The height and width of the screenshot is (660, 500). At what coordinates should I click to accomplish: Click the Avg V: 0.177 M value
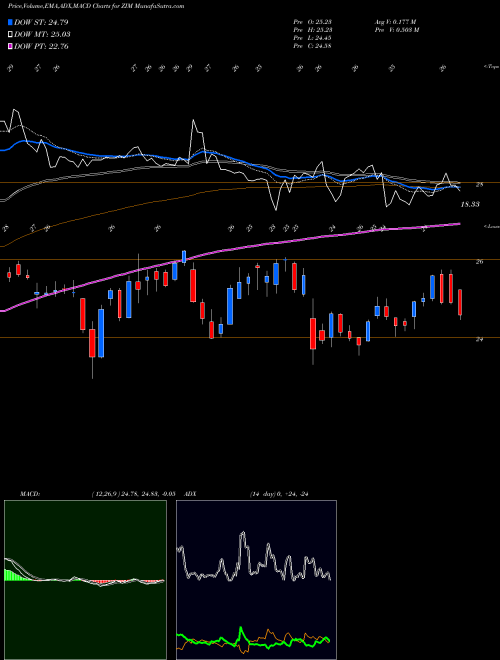tap(395, 22)
